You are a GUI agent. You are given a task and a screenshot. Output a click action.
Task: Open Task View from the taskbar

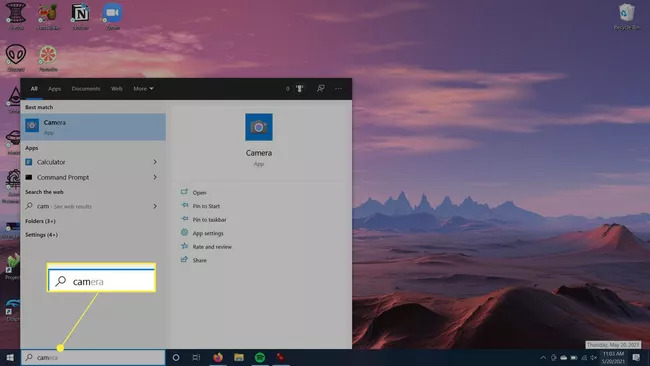coord(196,357)
